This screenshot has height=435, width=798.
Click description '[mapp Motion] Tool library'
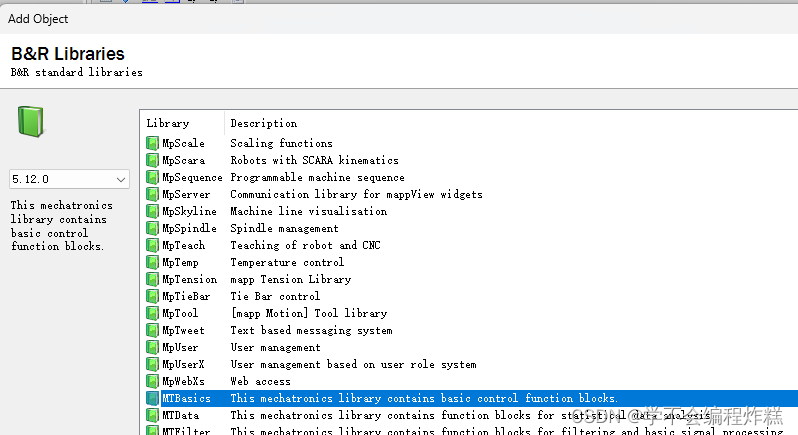(x=309, y=313)
